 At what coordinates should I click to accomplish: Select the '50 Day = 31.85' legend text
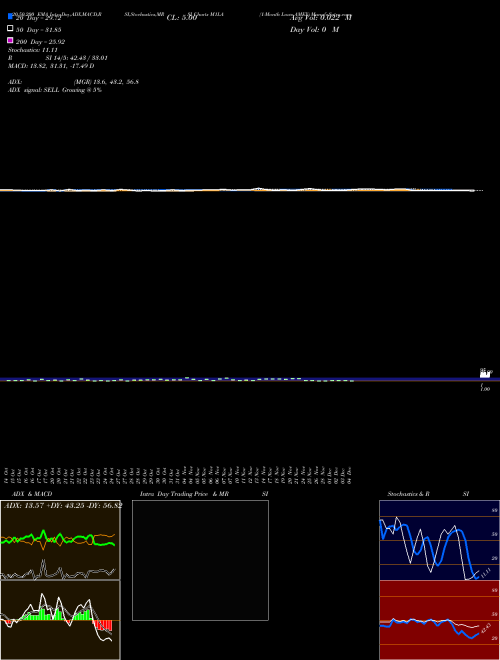tap(39, 30)
